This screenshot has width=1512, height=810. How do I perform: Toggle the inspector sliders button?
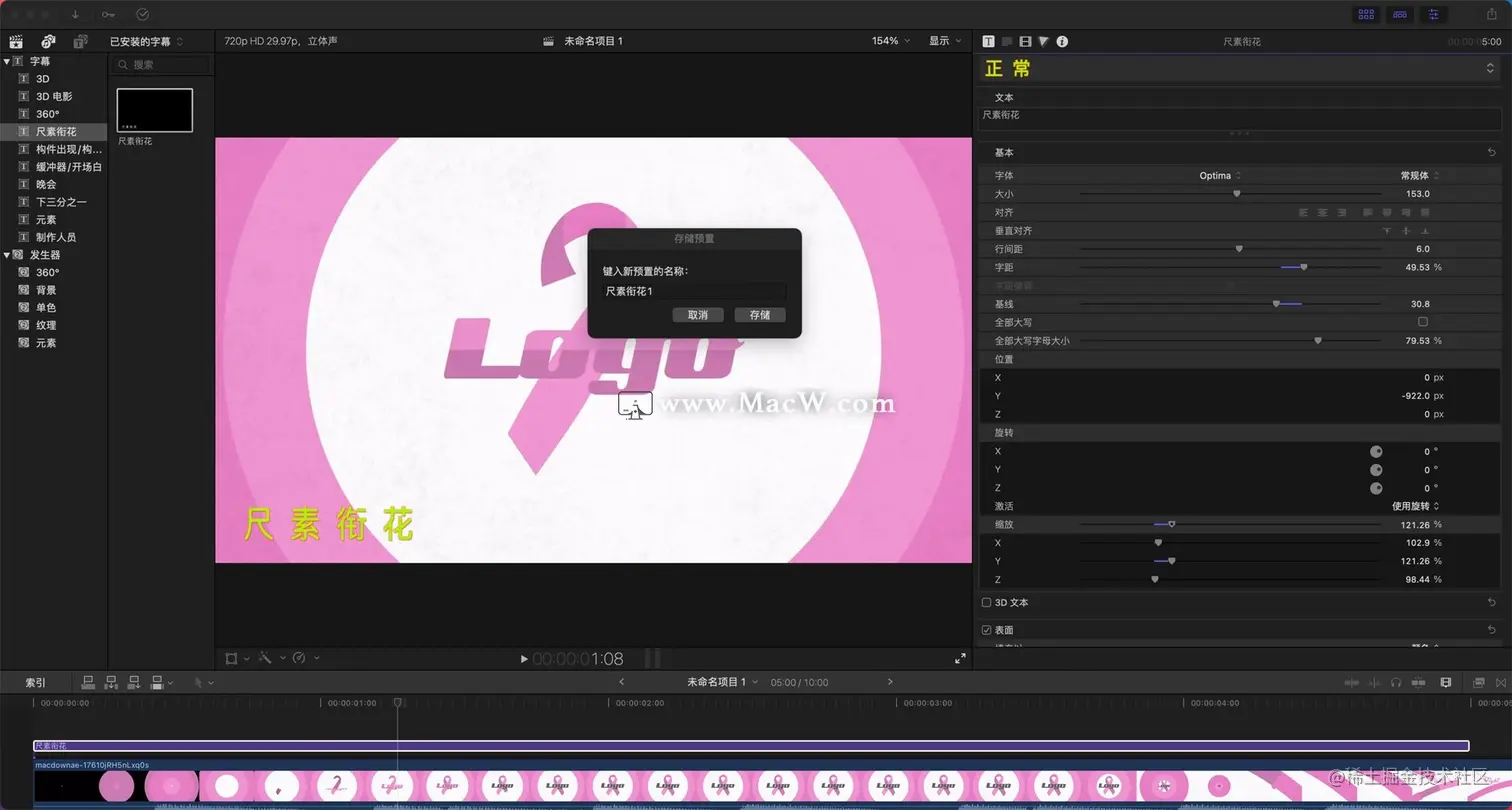[x=1434, y=14]
